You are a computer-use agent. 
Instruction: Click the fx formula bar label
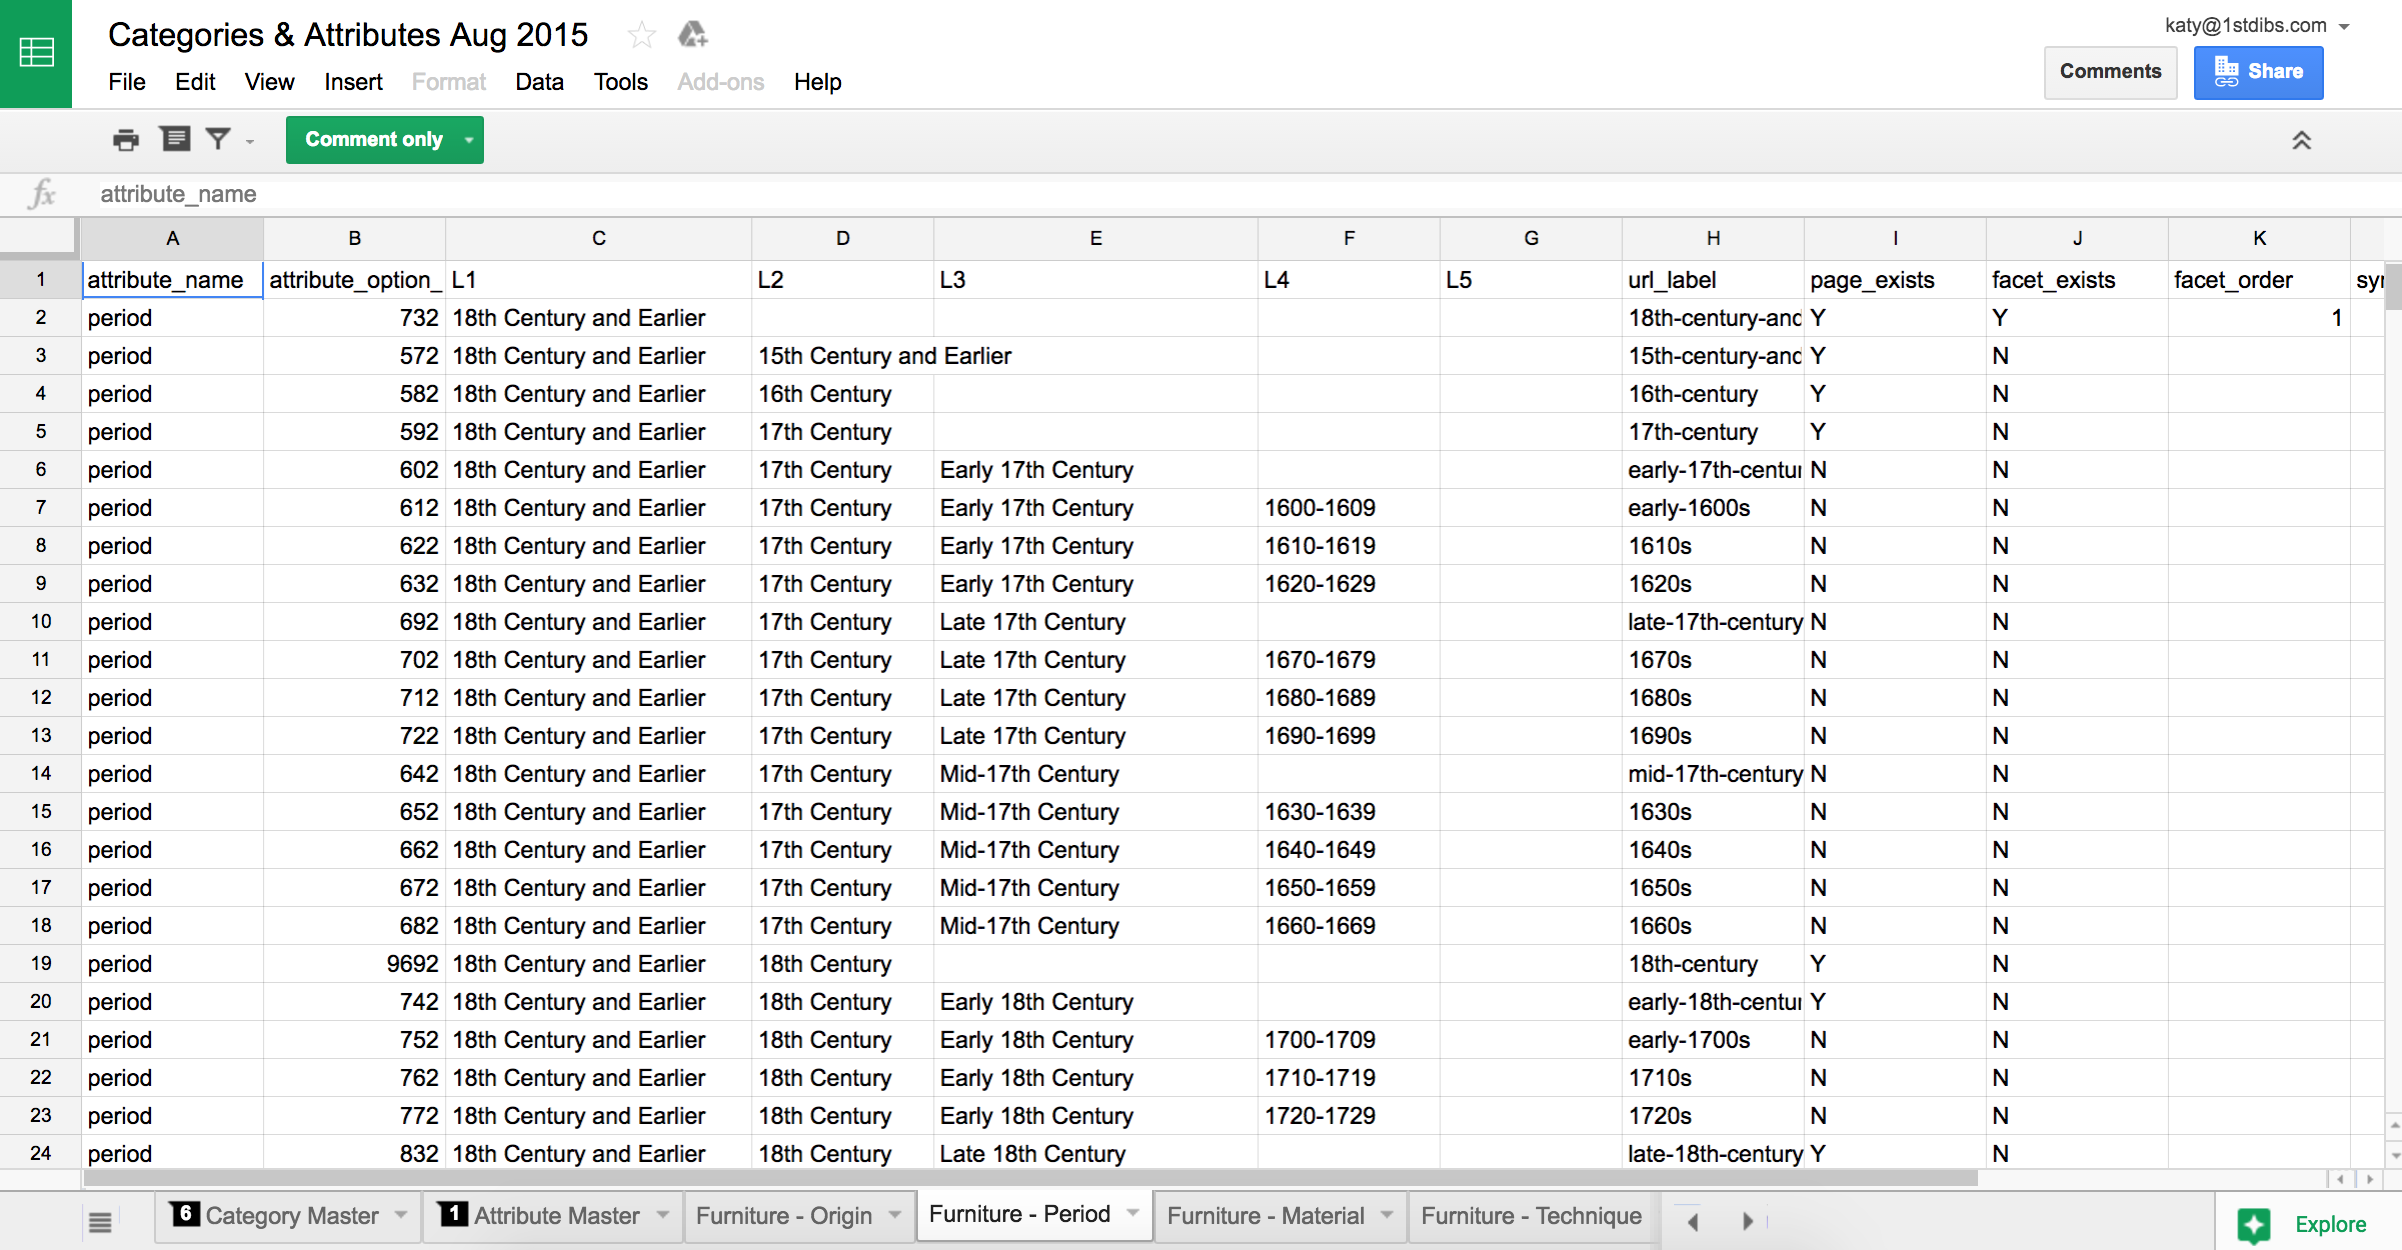pyautogui.click(x=41, y=194)
